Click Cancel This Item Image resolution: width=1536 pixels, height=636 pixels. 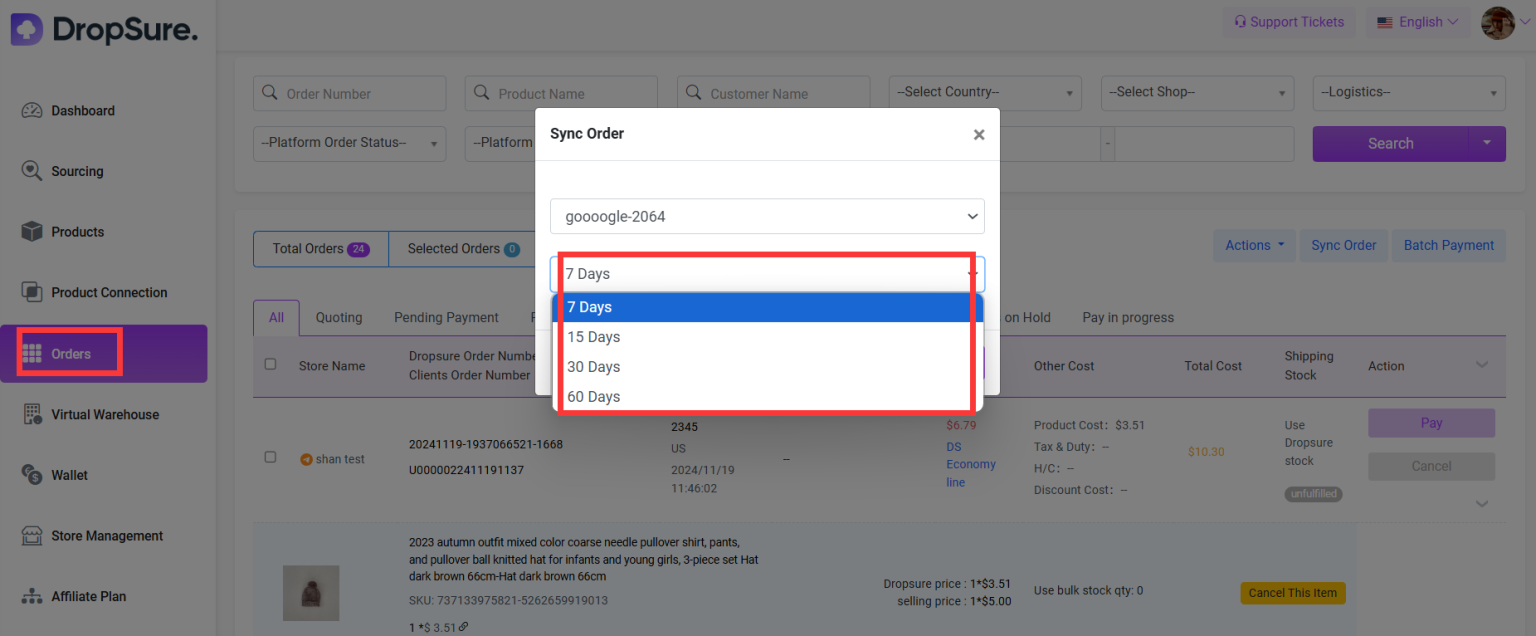point(1292,592)
